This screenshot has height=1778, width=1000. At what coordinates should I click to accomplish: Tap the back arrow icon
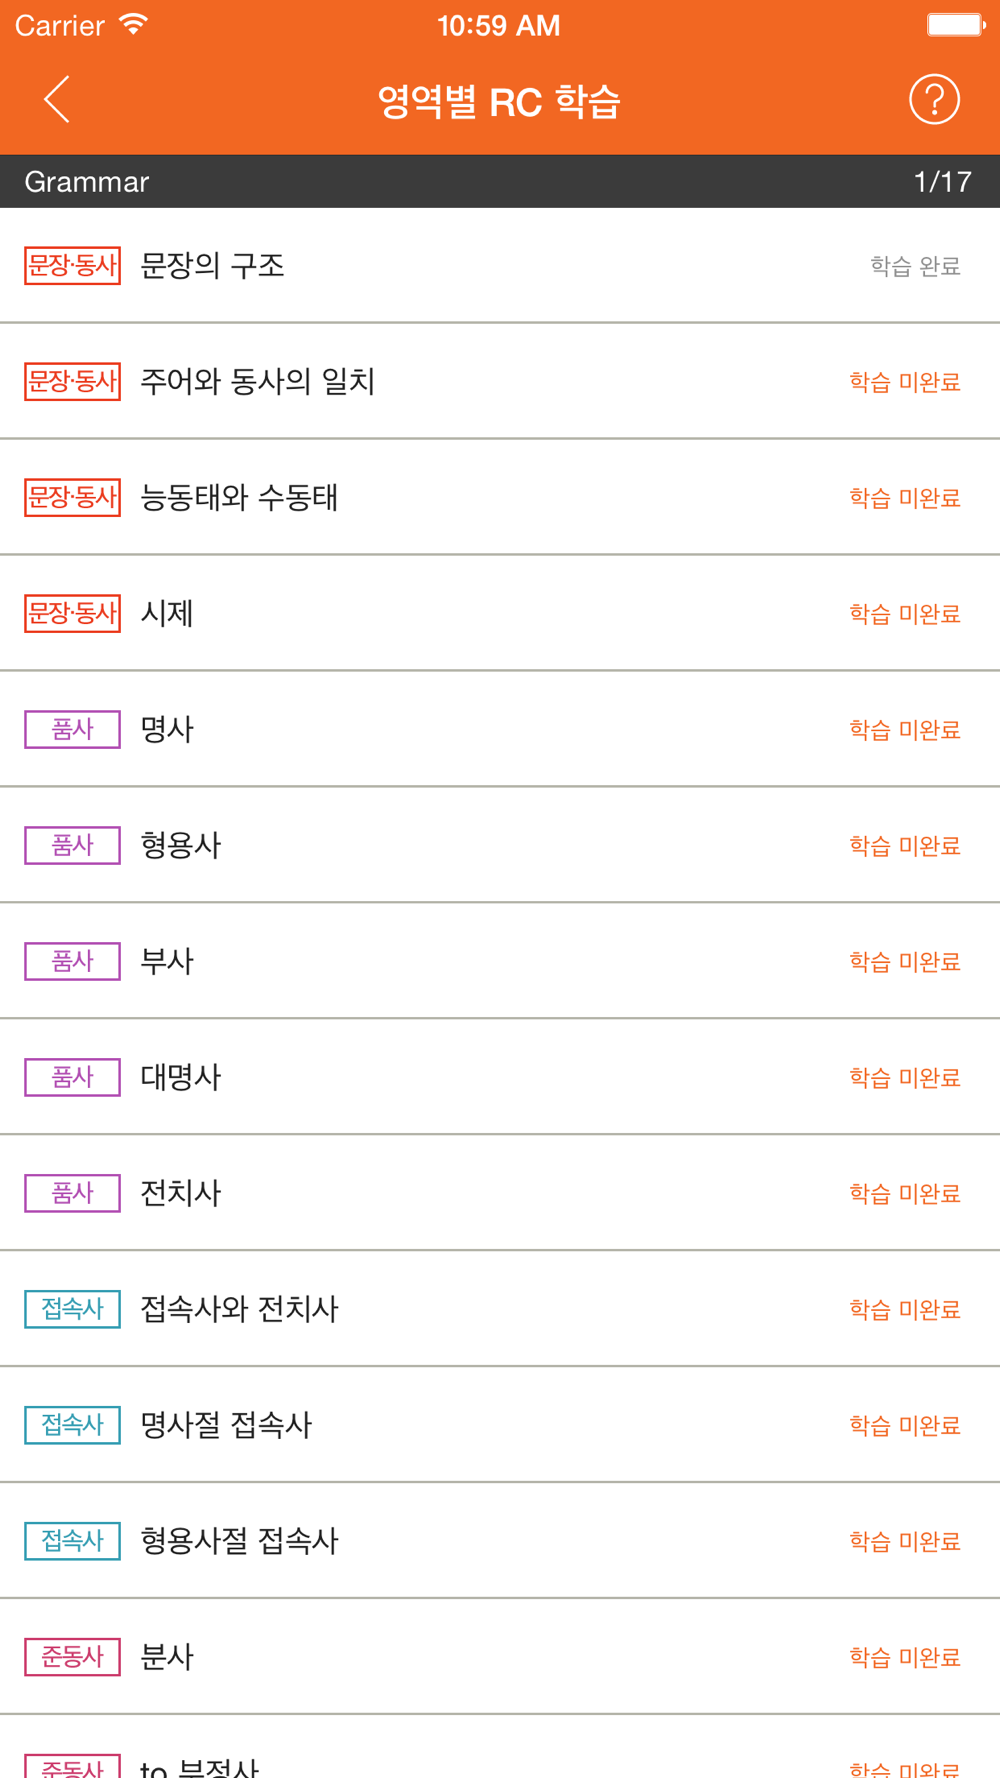click(57, 99)
